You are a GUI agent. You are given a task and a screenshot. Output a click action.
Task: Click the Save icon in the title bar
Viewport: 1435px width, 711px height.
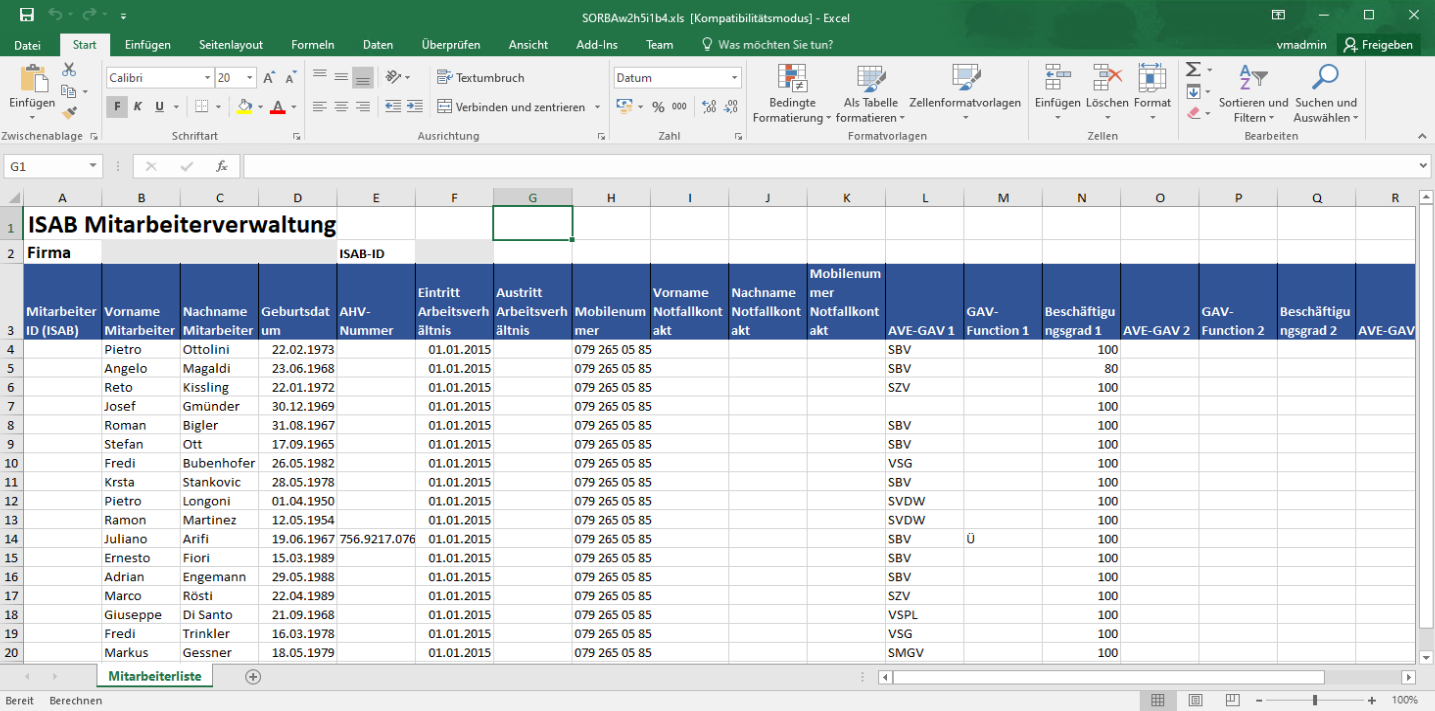pyautogui.click(x=27, y=15)
